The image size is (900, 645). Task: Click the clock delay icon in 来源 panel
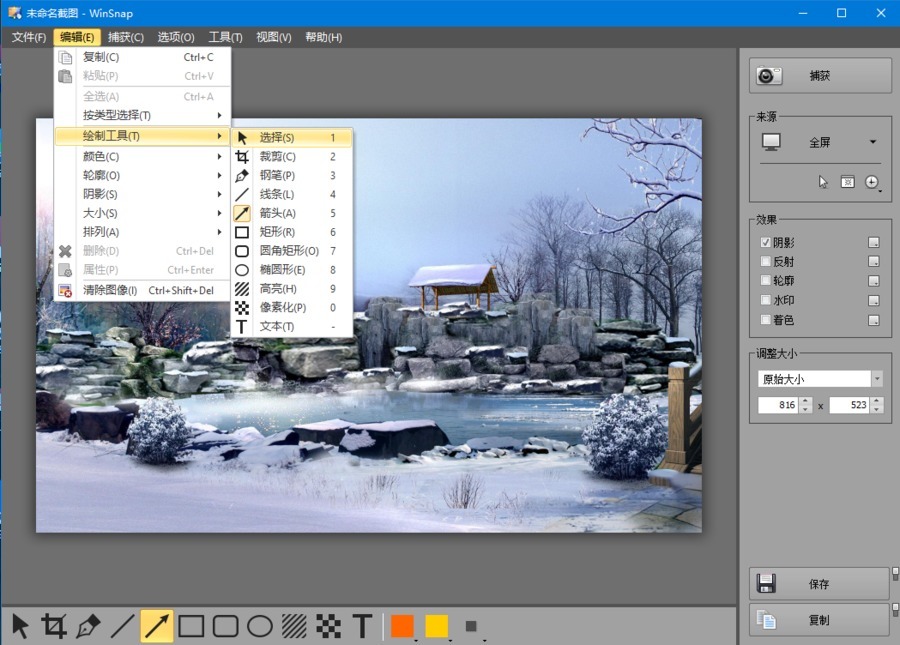[x=872, y=182]
